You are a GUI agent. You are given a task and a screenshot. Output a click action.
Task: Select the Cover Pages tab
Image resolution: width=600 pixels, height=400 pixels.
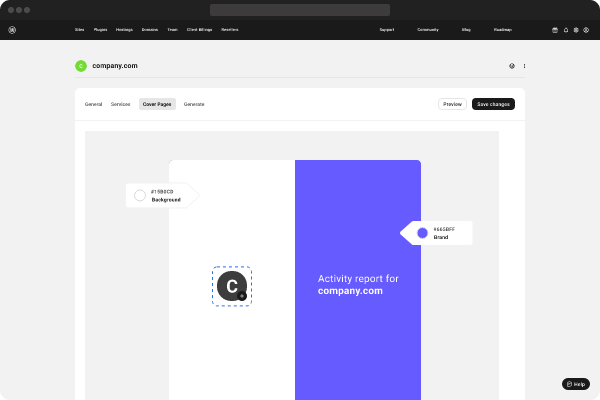[x=157, y=104]
